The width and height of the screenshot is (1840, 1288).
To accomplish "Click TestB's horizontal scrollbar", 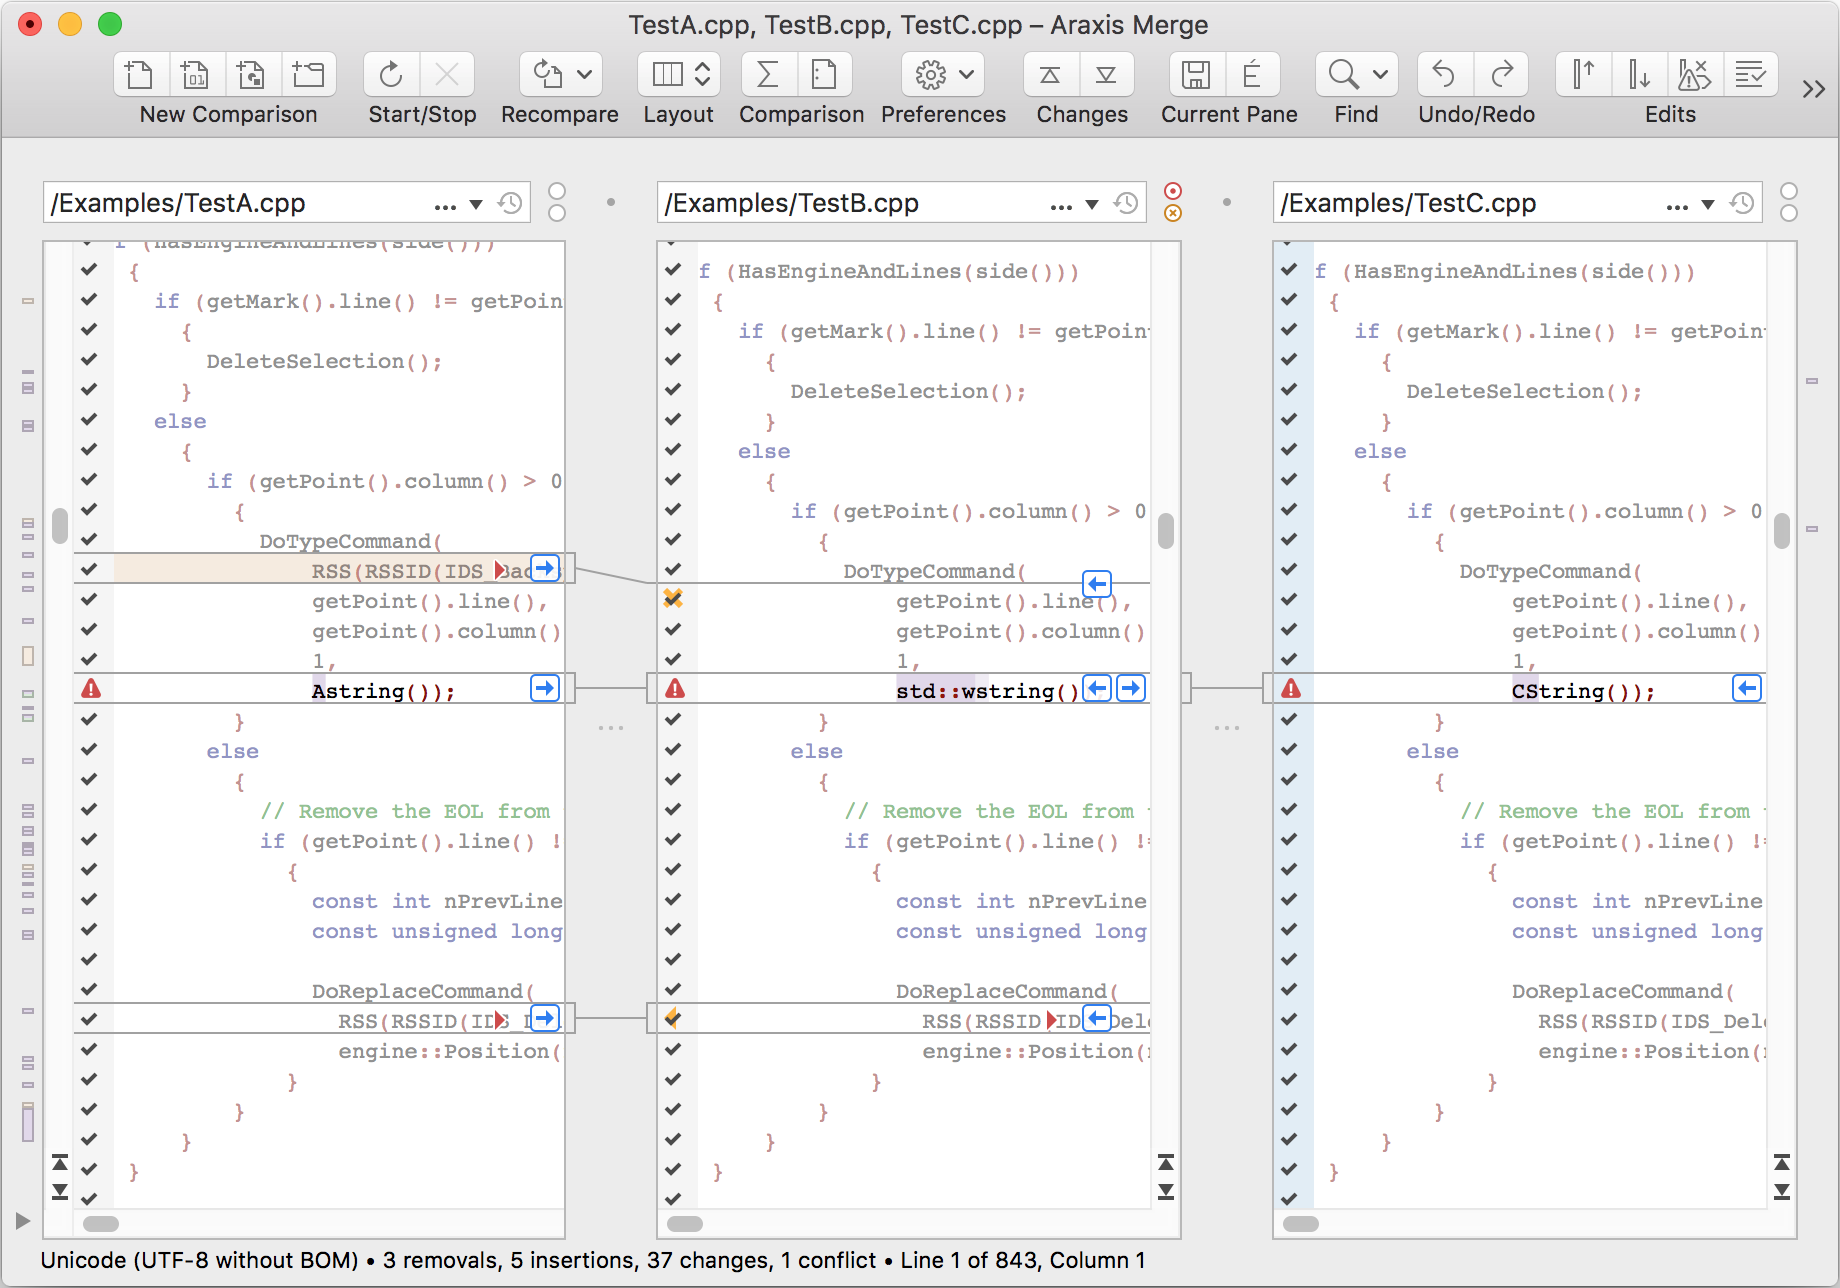I will 686,1223.
